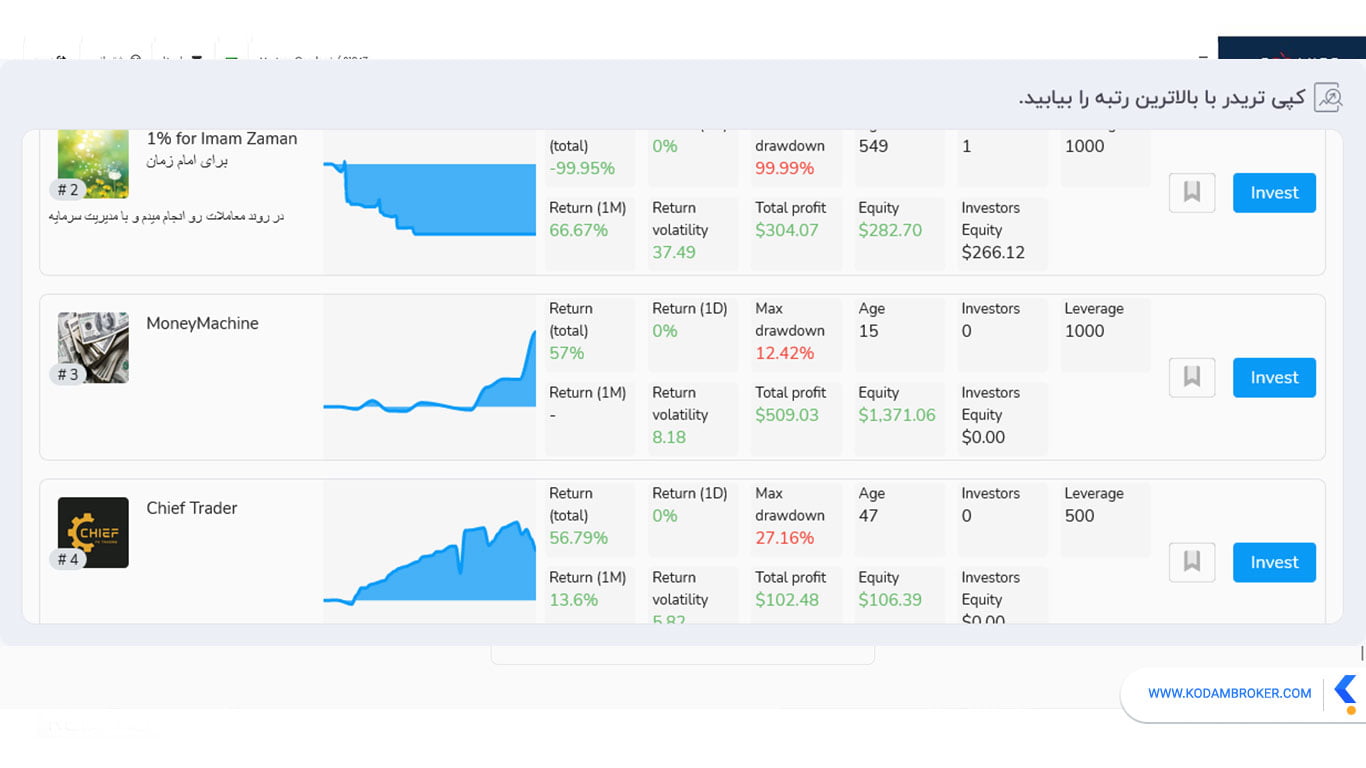Click the Kodam Broker logo icon
Image resolution: width=1366 pixels, height=768 pixels.
click(1346, 694)
